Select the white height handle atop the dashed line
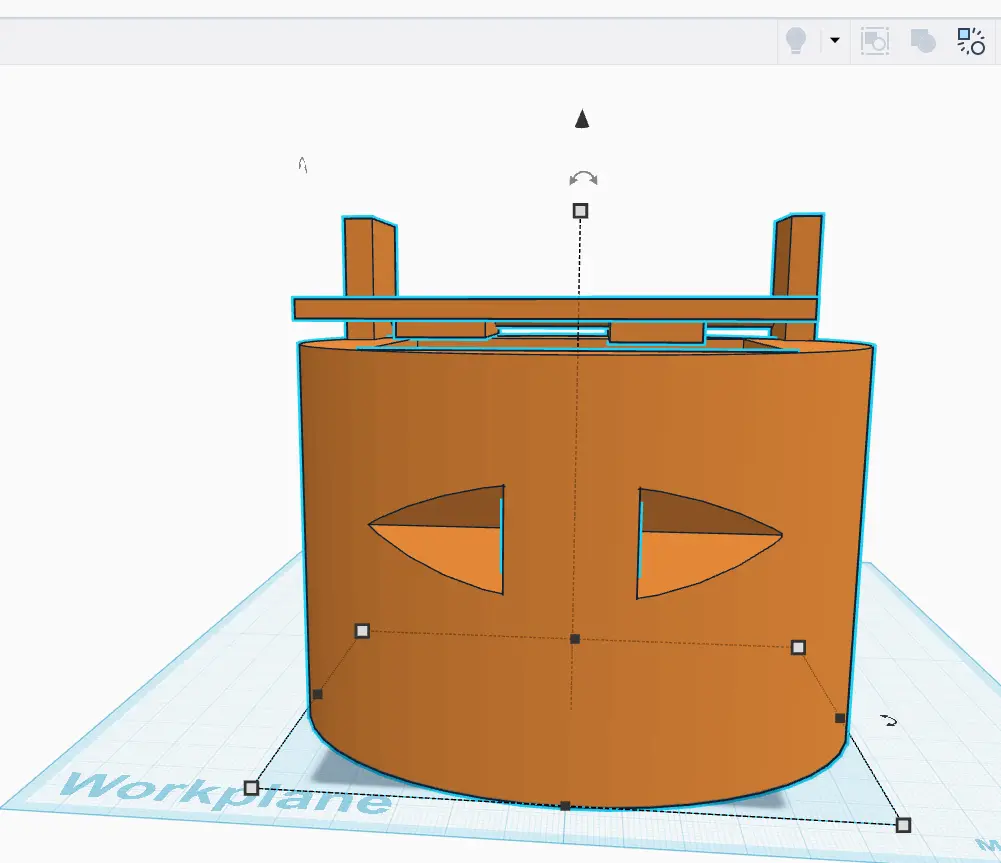Viewport: 1001px width, 863px height. coord(580,211)
